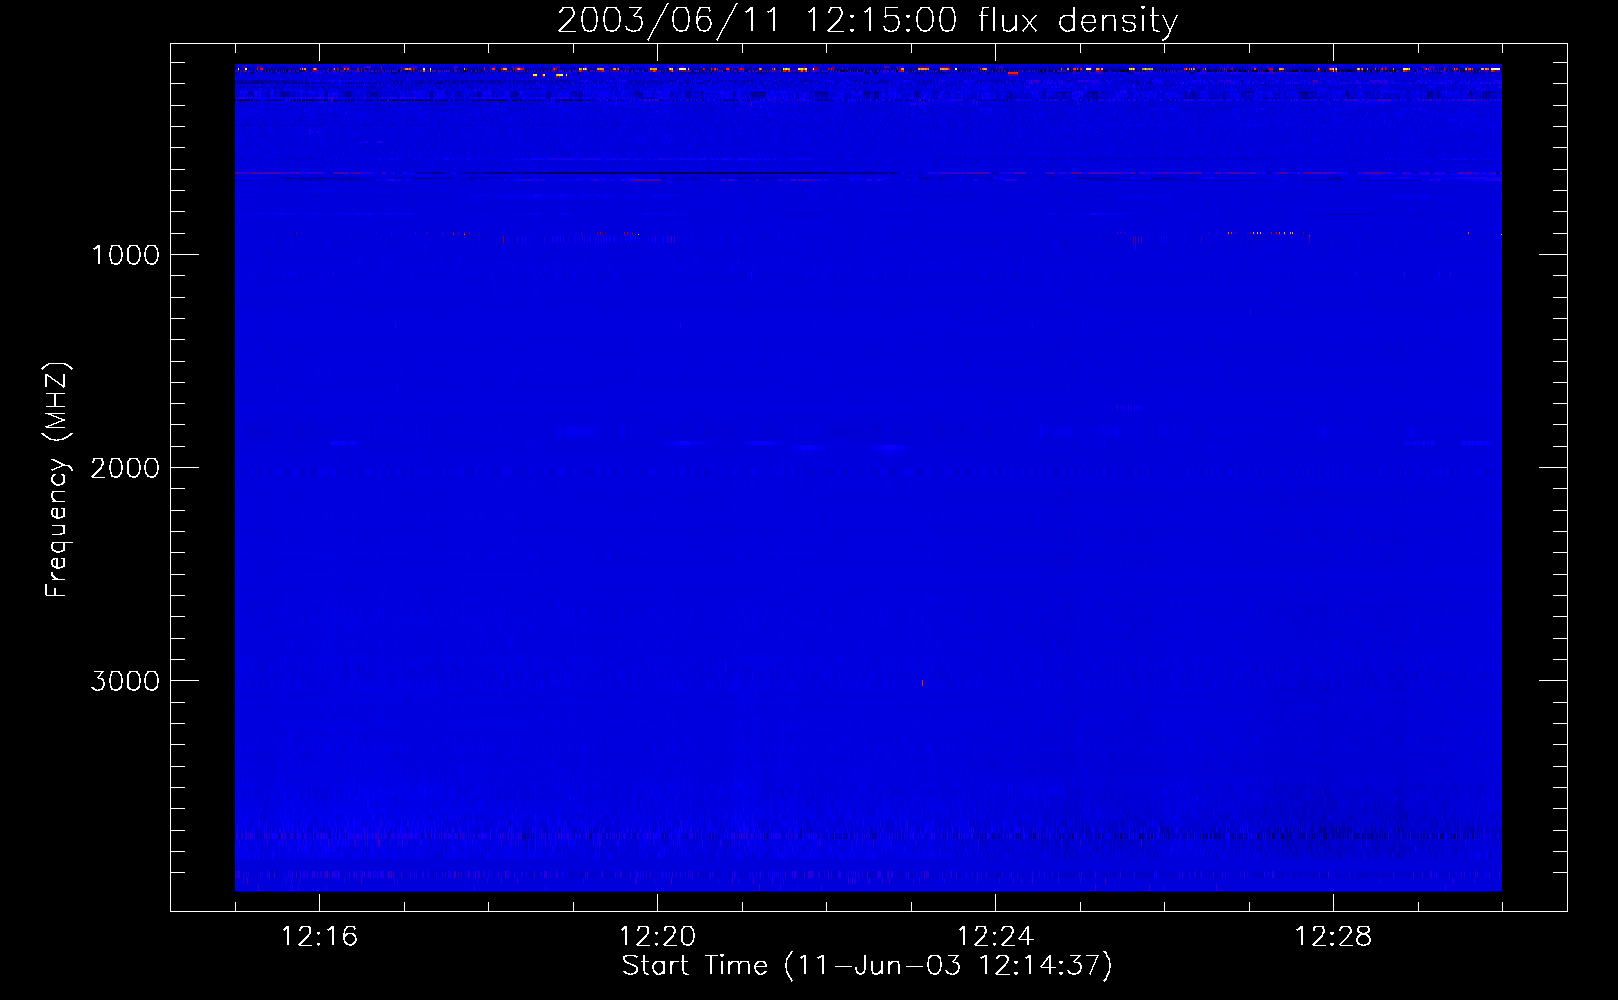Select the 12:28 time tick label
This screenshot has height=1000, width=1618.
click(x=1333, y=937)
